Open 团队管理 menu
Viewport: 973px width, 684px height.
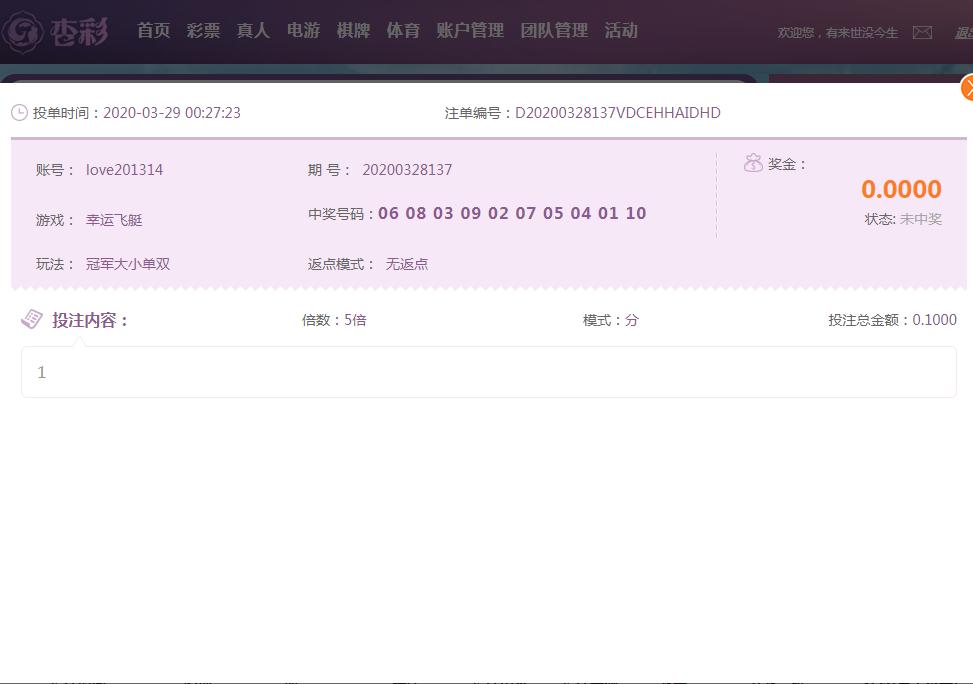(554, 31)
